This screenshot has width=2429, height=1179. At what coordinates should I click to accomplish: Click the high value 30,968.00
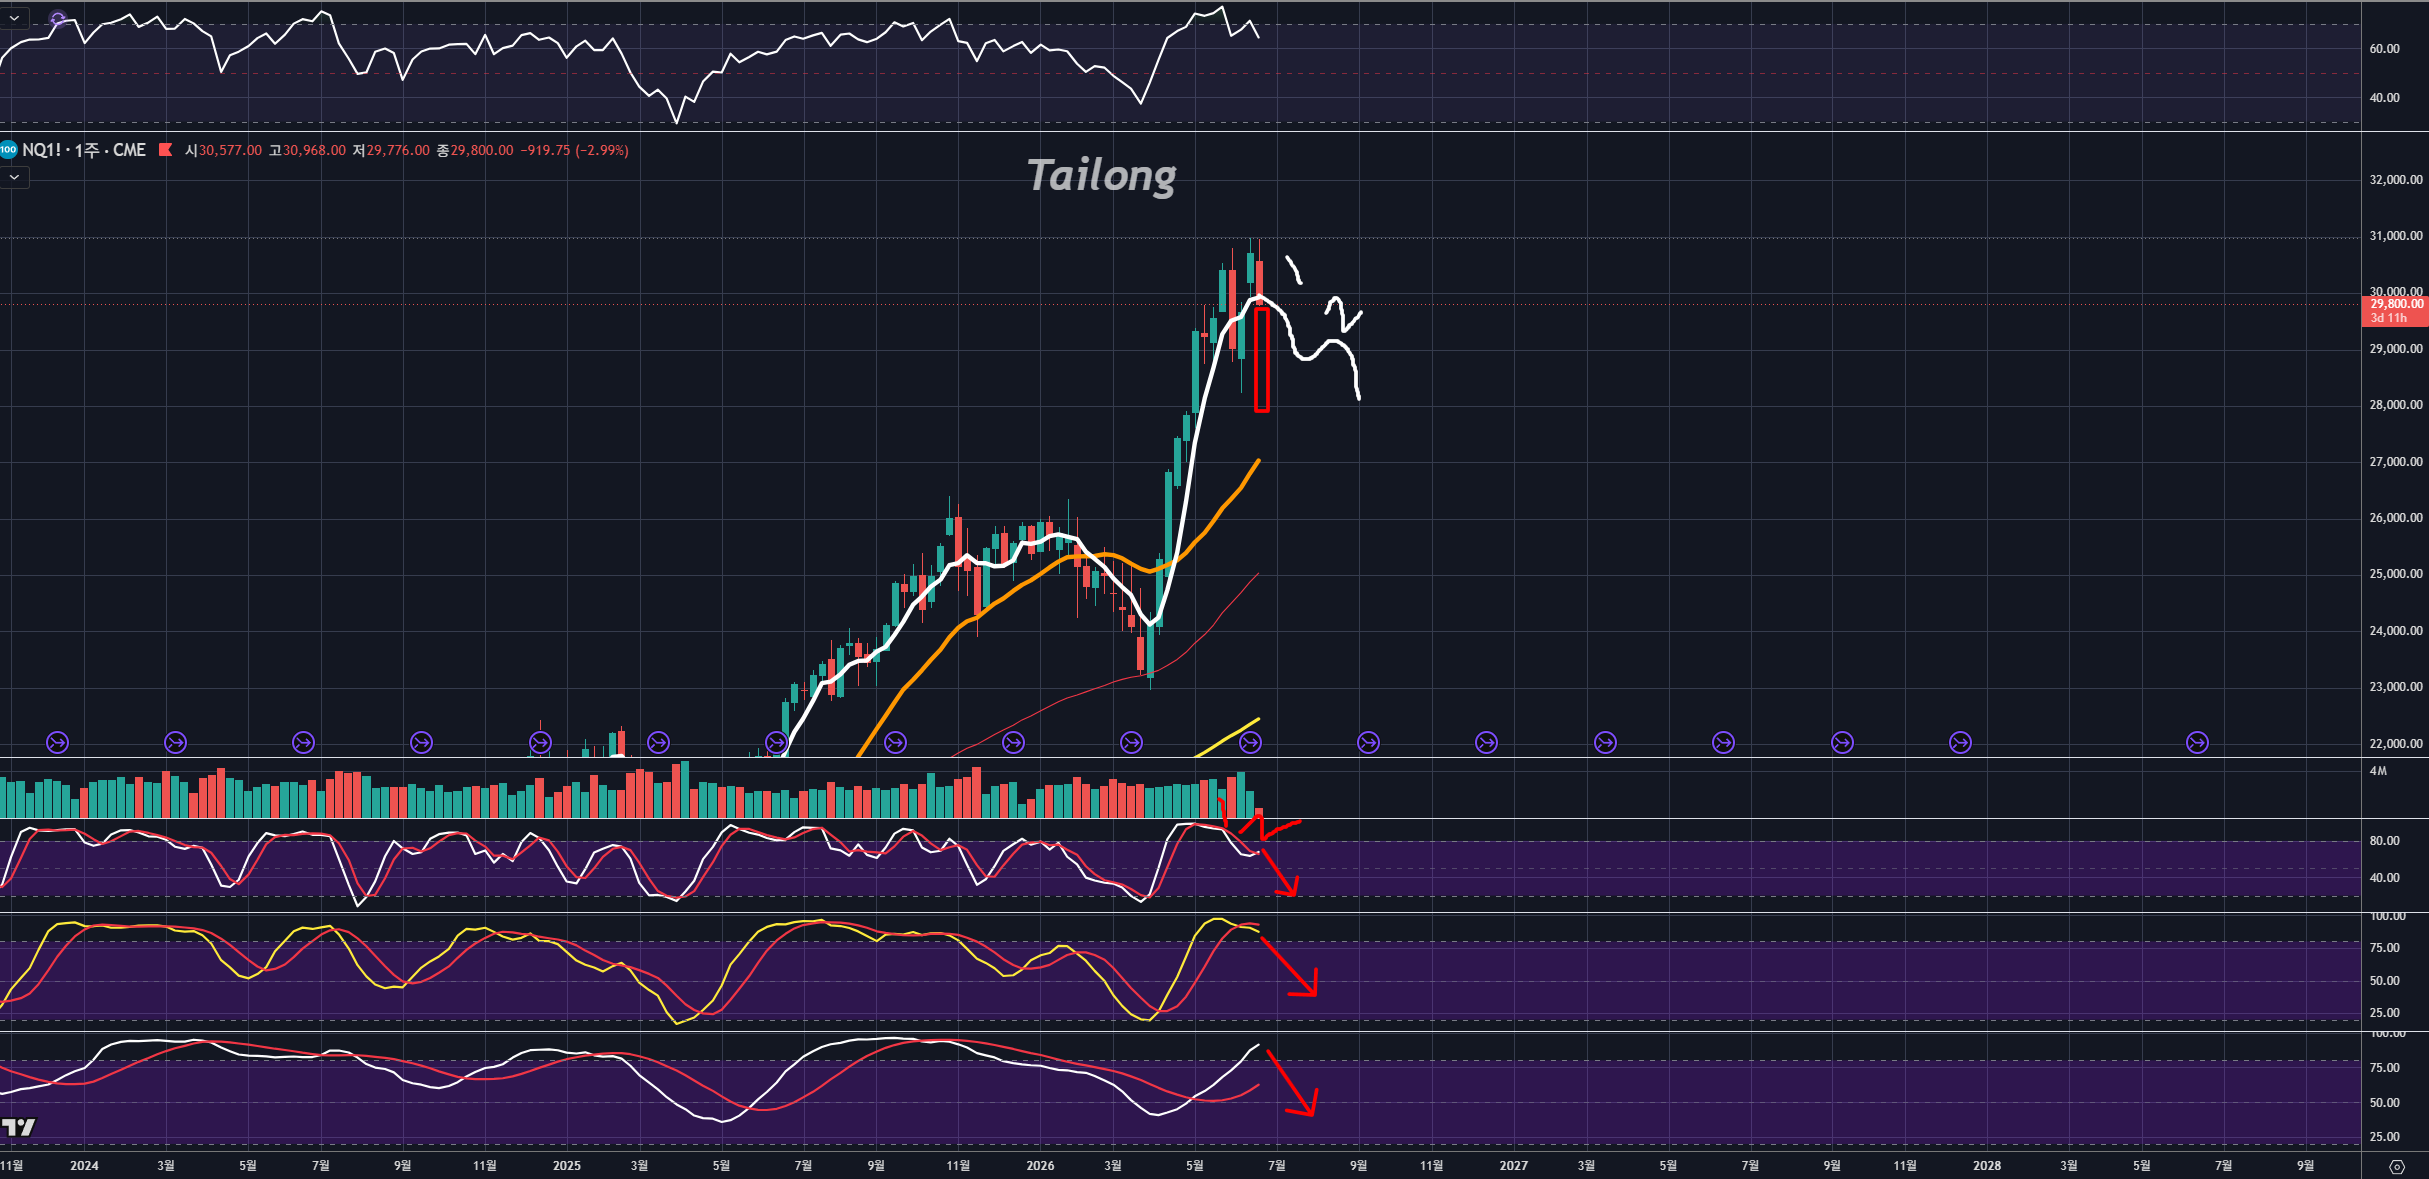click(x=314, y=151)
